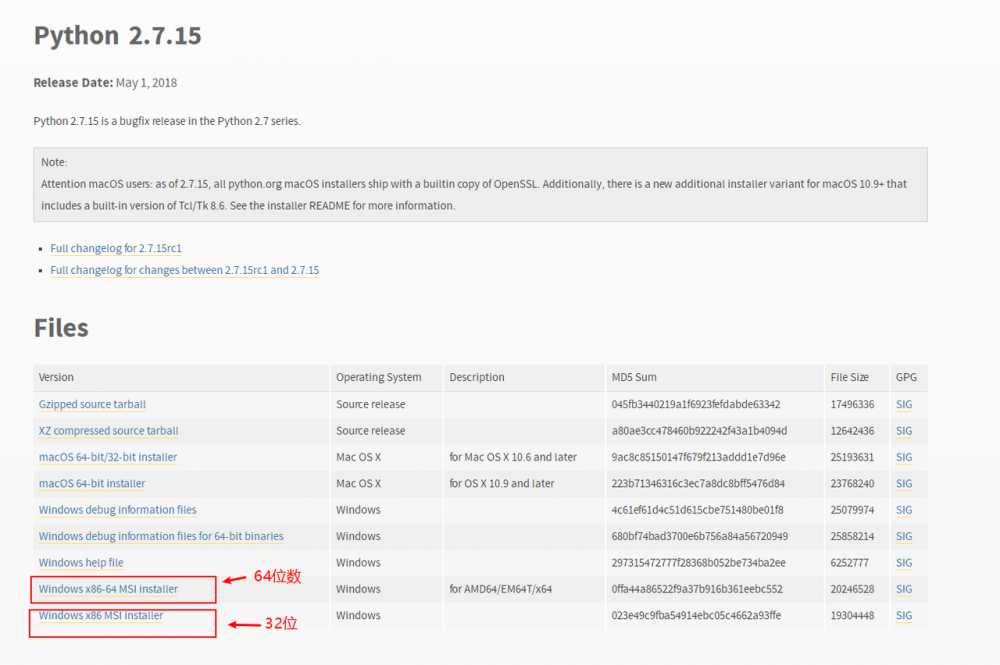
Task: Select MD5 sum 0ffa44a86522f9a37b916b361eebc552
Action: click(x=697, y=589)
